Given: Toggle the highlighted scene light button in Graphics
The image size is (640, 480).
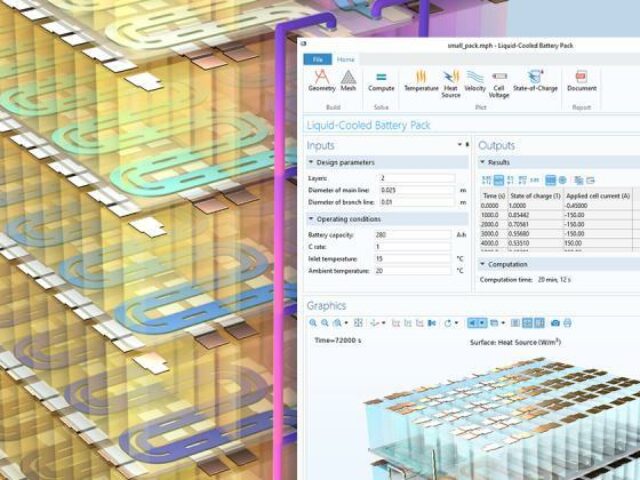Looking at the screenshot, I should 472,323.
